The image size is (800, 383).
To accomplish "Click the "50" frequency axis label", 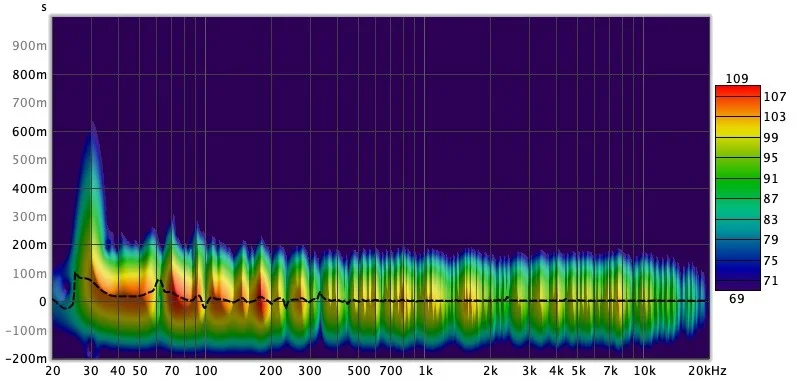I will point(140,371).
